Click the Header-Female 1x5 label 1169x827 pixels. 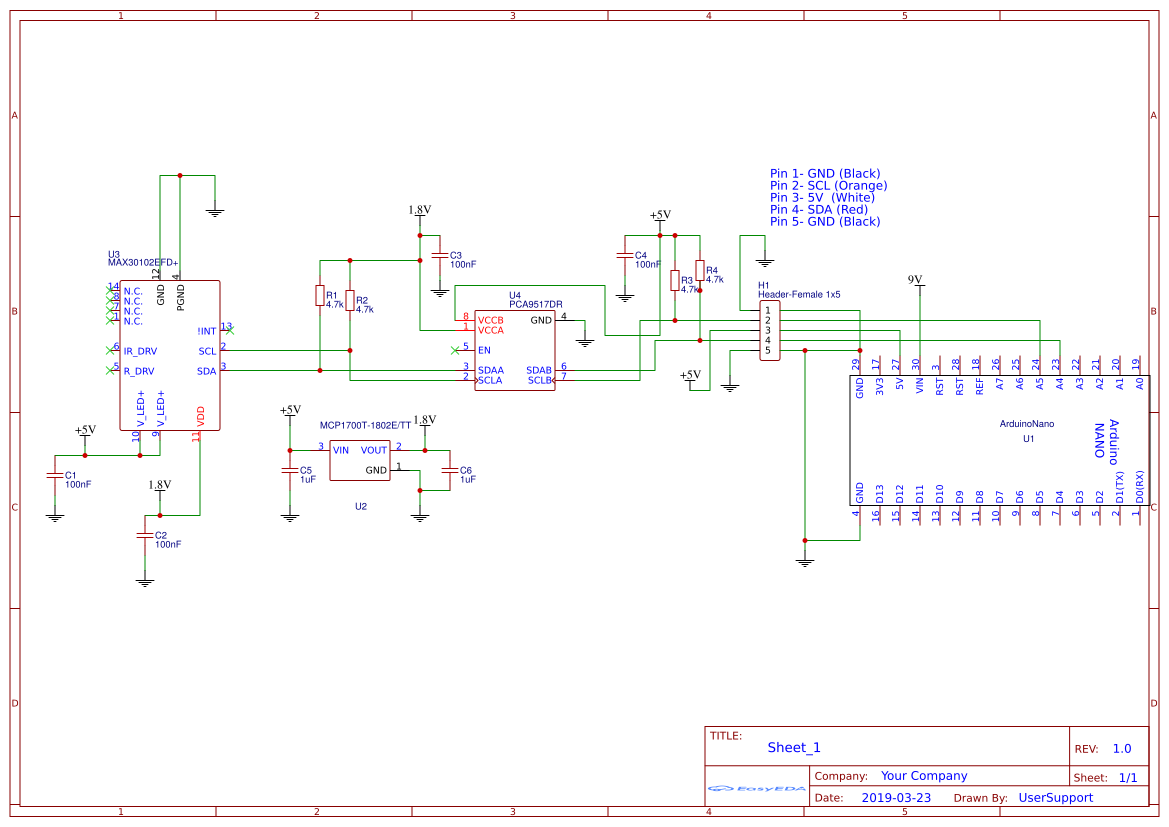point(798,295)
